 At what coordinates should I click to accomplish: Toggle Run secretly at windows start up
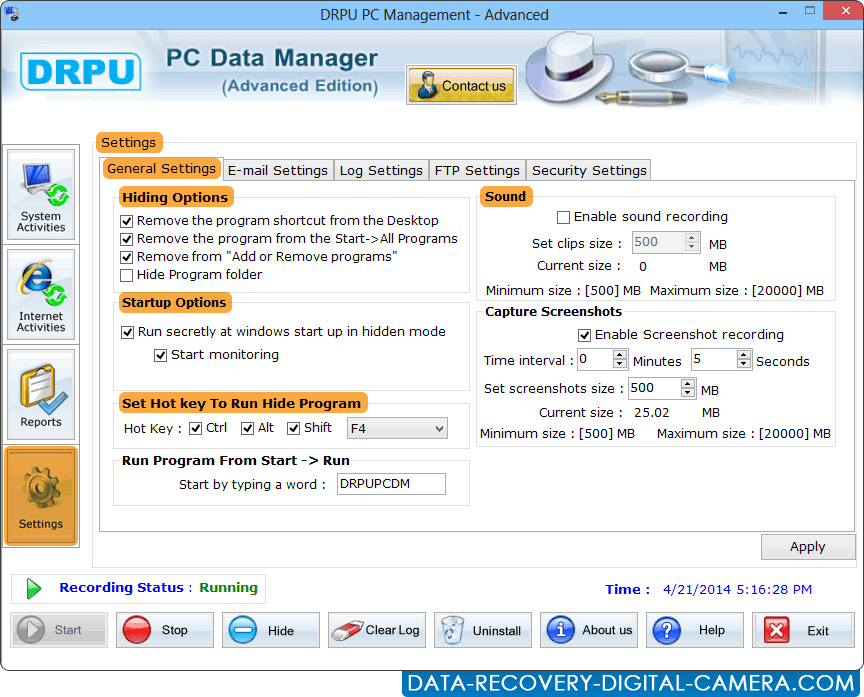pyautogui.click(x=127, y=332)
